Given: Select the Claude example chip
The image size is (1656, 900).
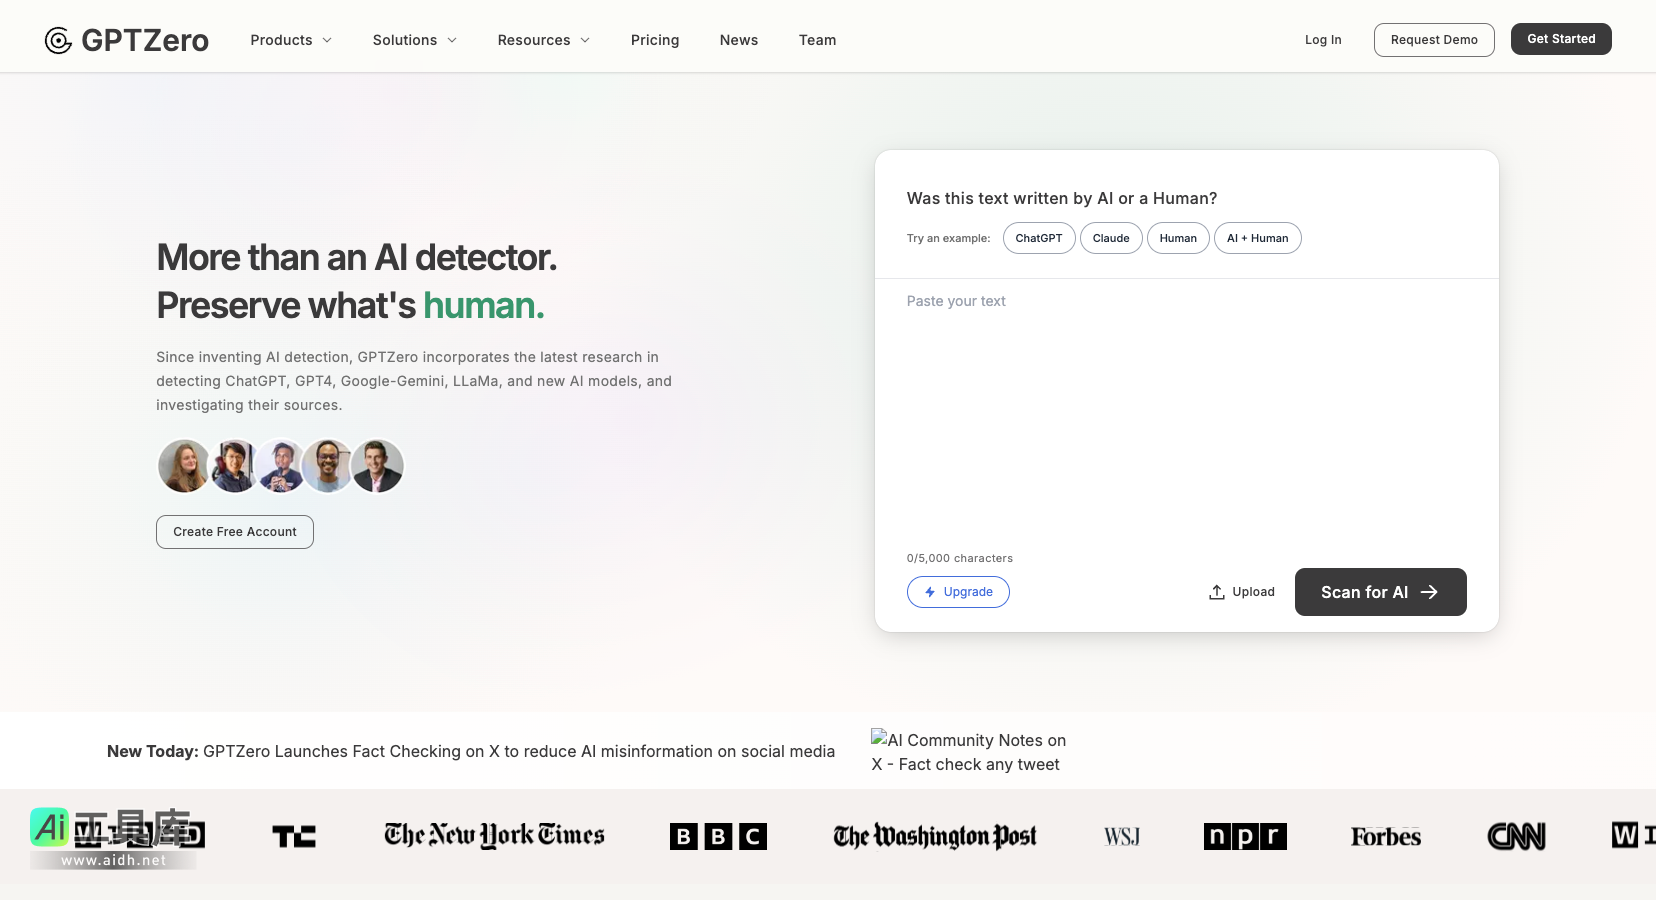Looking at the screenshot, I should pos(1111,238).
